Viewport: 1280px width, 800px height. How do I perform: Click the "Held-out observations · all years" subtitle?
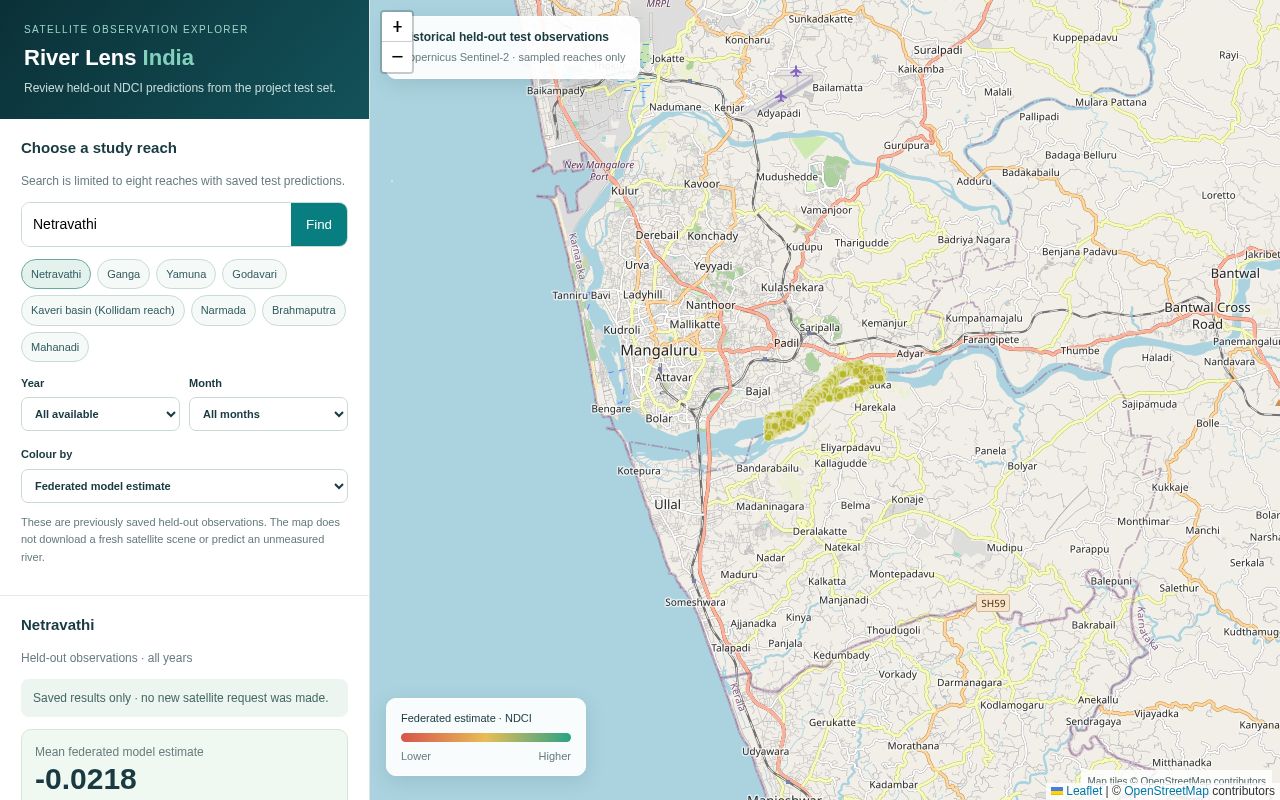click(107, 658)
